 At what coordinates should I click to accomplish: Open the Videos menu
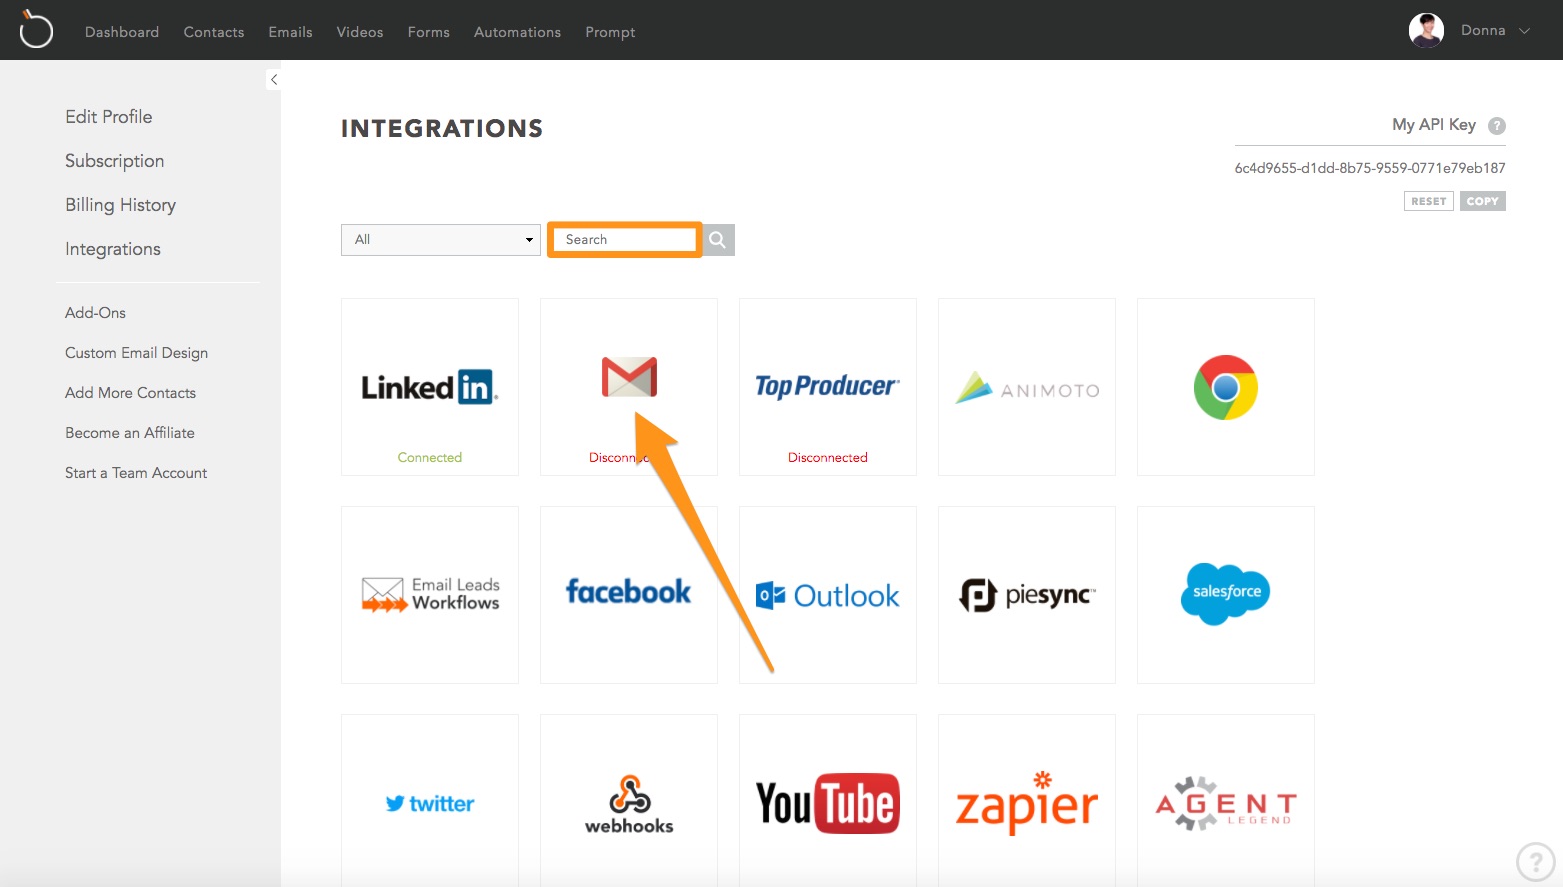pos(360,32)
